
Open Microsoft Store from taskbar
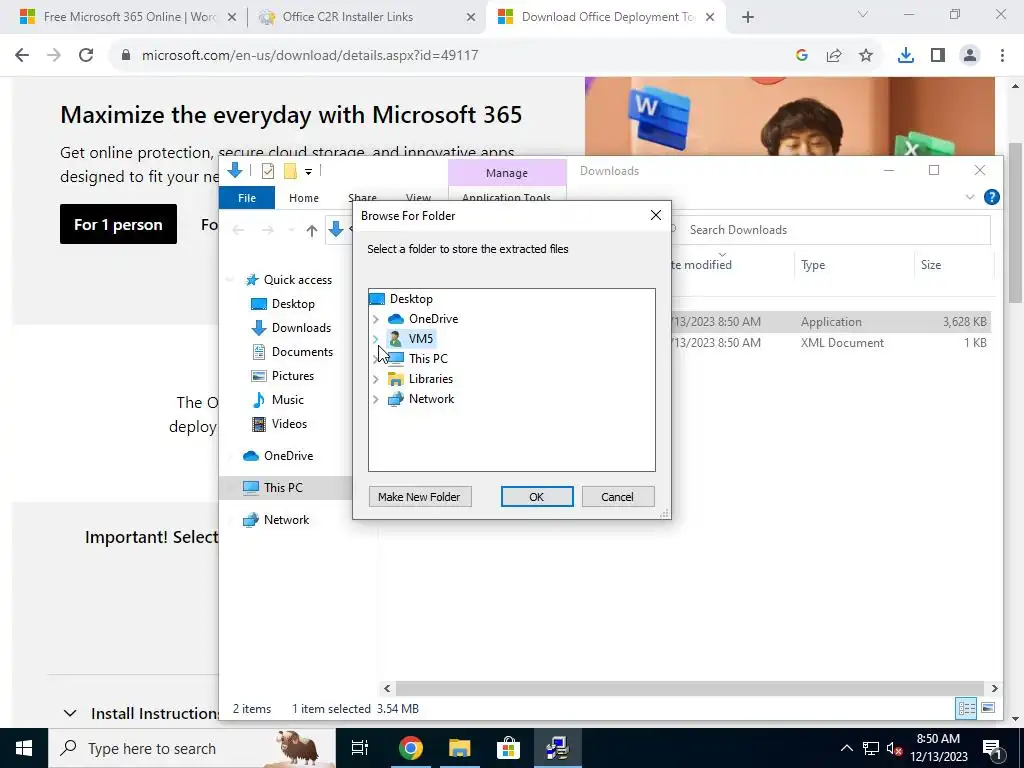(x=508, y=748)
